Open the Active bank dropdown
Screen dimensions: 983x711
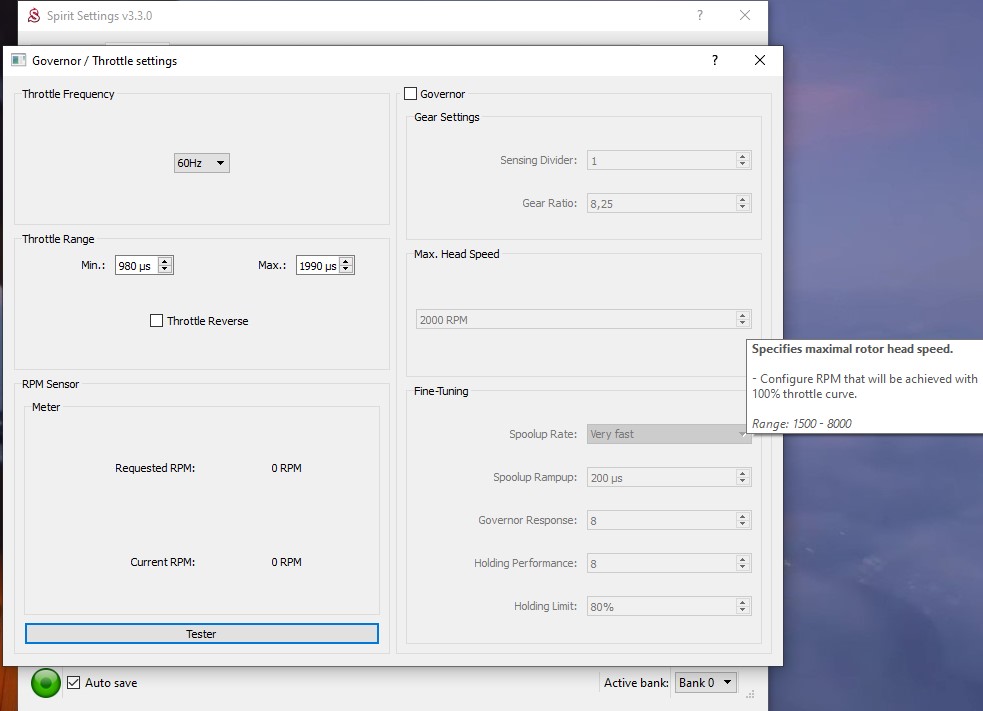706,683
